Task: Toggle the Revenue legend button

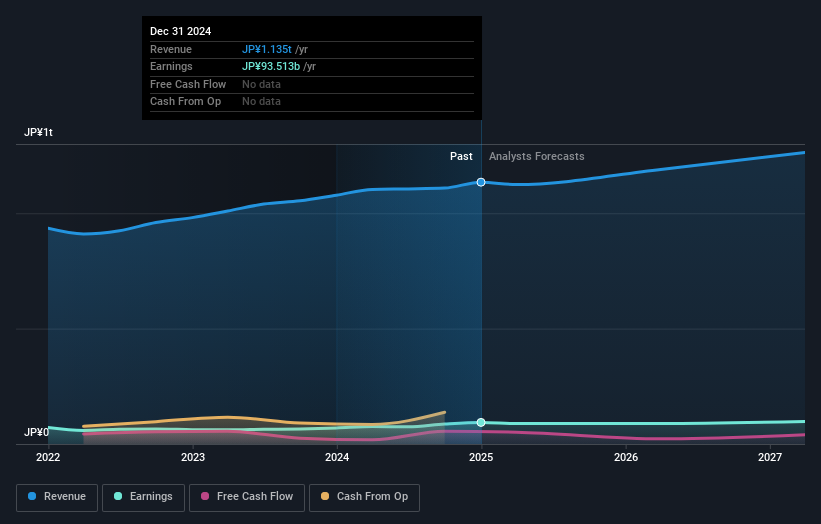Action: (x=57, y=497)
